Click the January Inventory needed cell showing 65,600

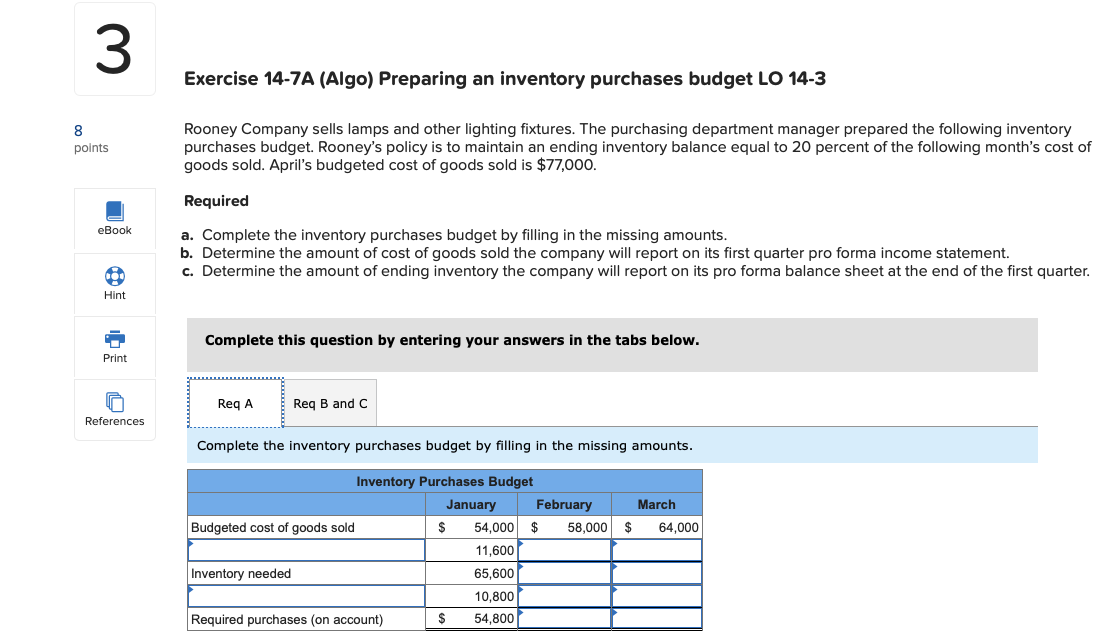click(470, 573)
